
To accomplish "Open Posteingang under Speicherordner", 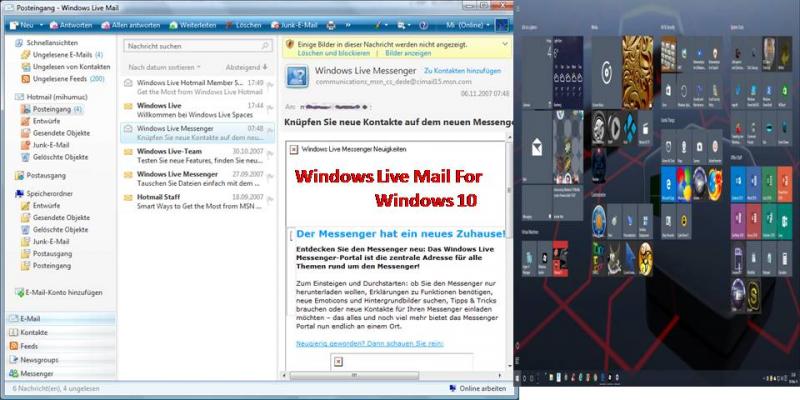I will point(46,266).
